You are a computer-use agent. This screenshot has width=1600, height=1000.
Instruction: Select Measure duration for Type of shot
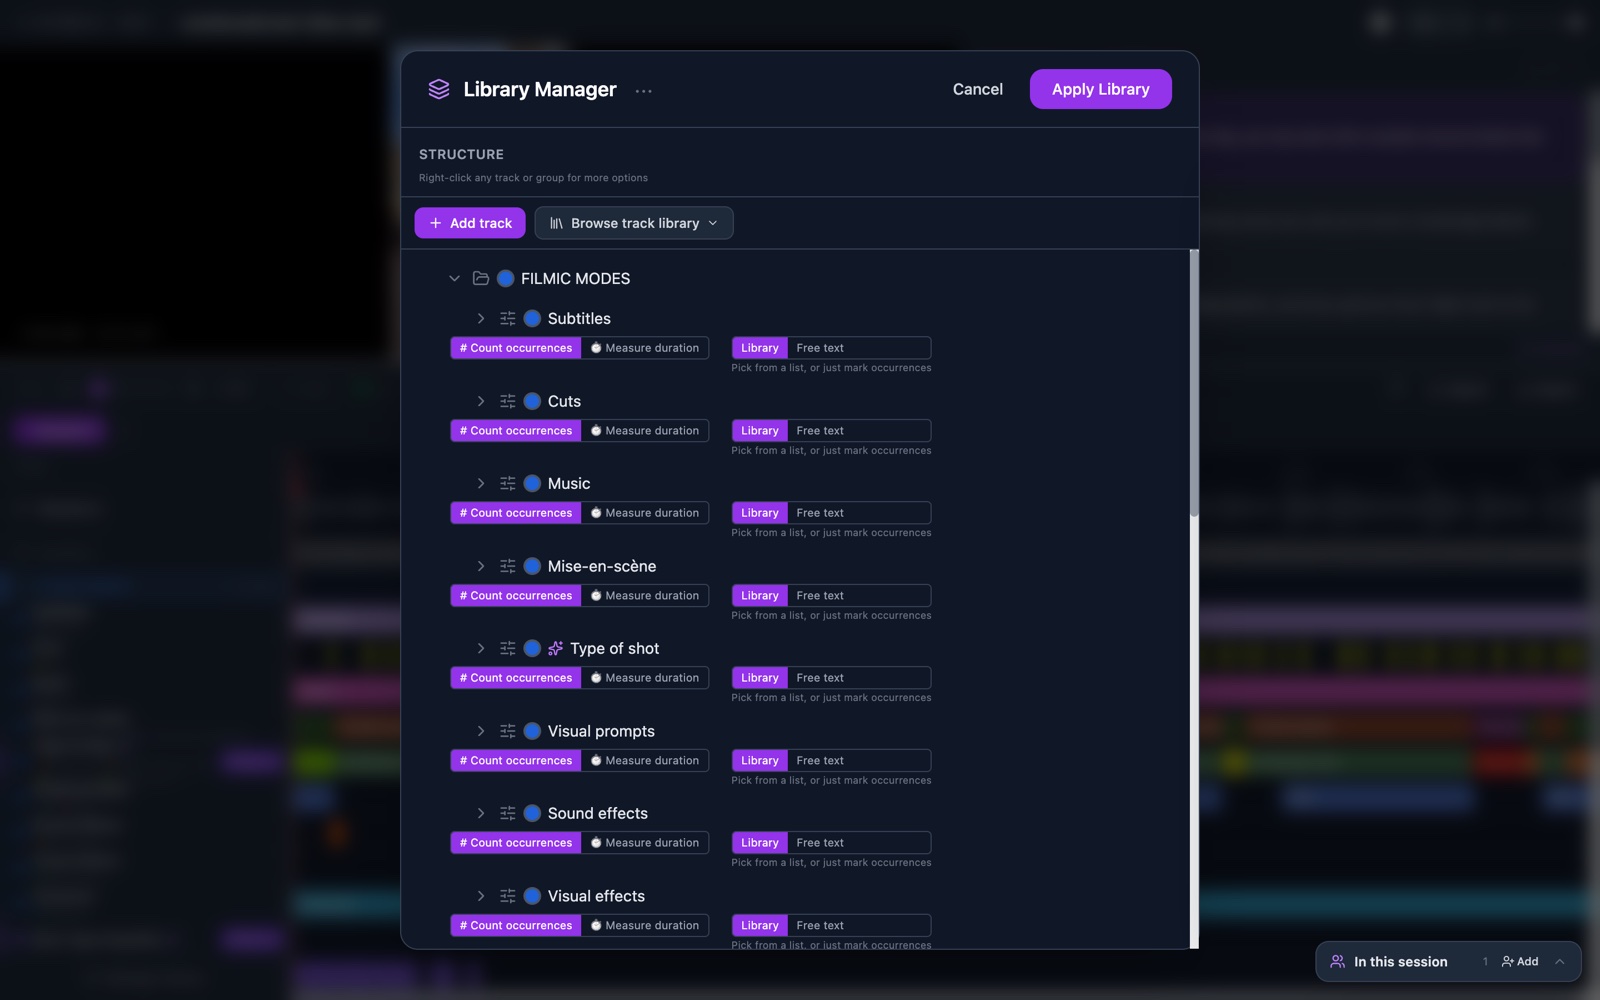click(645, 678)
